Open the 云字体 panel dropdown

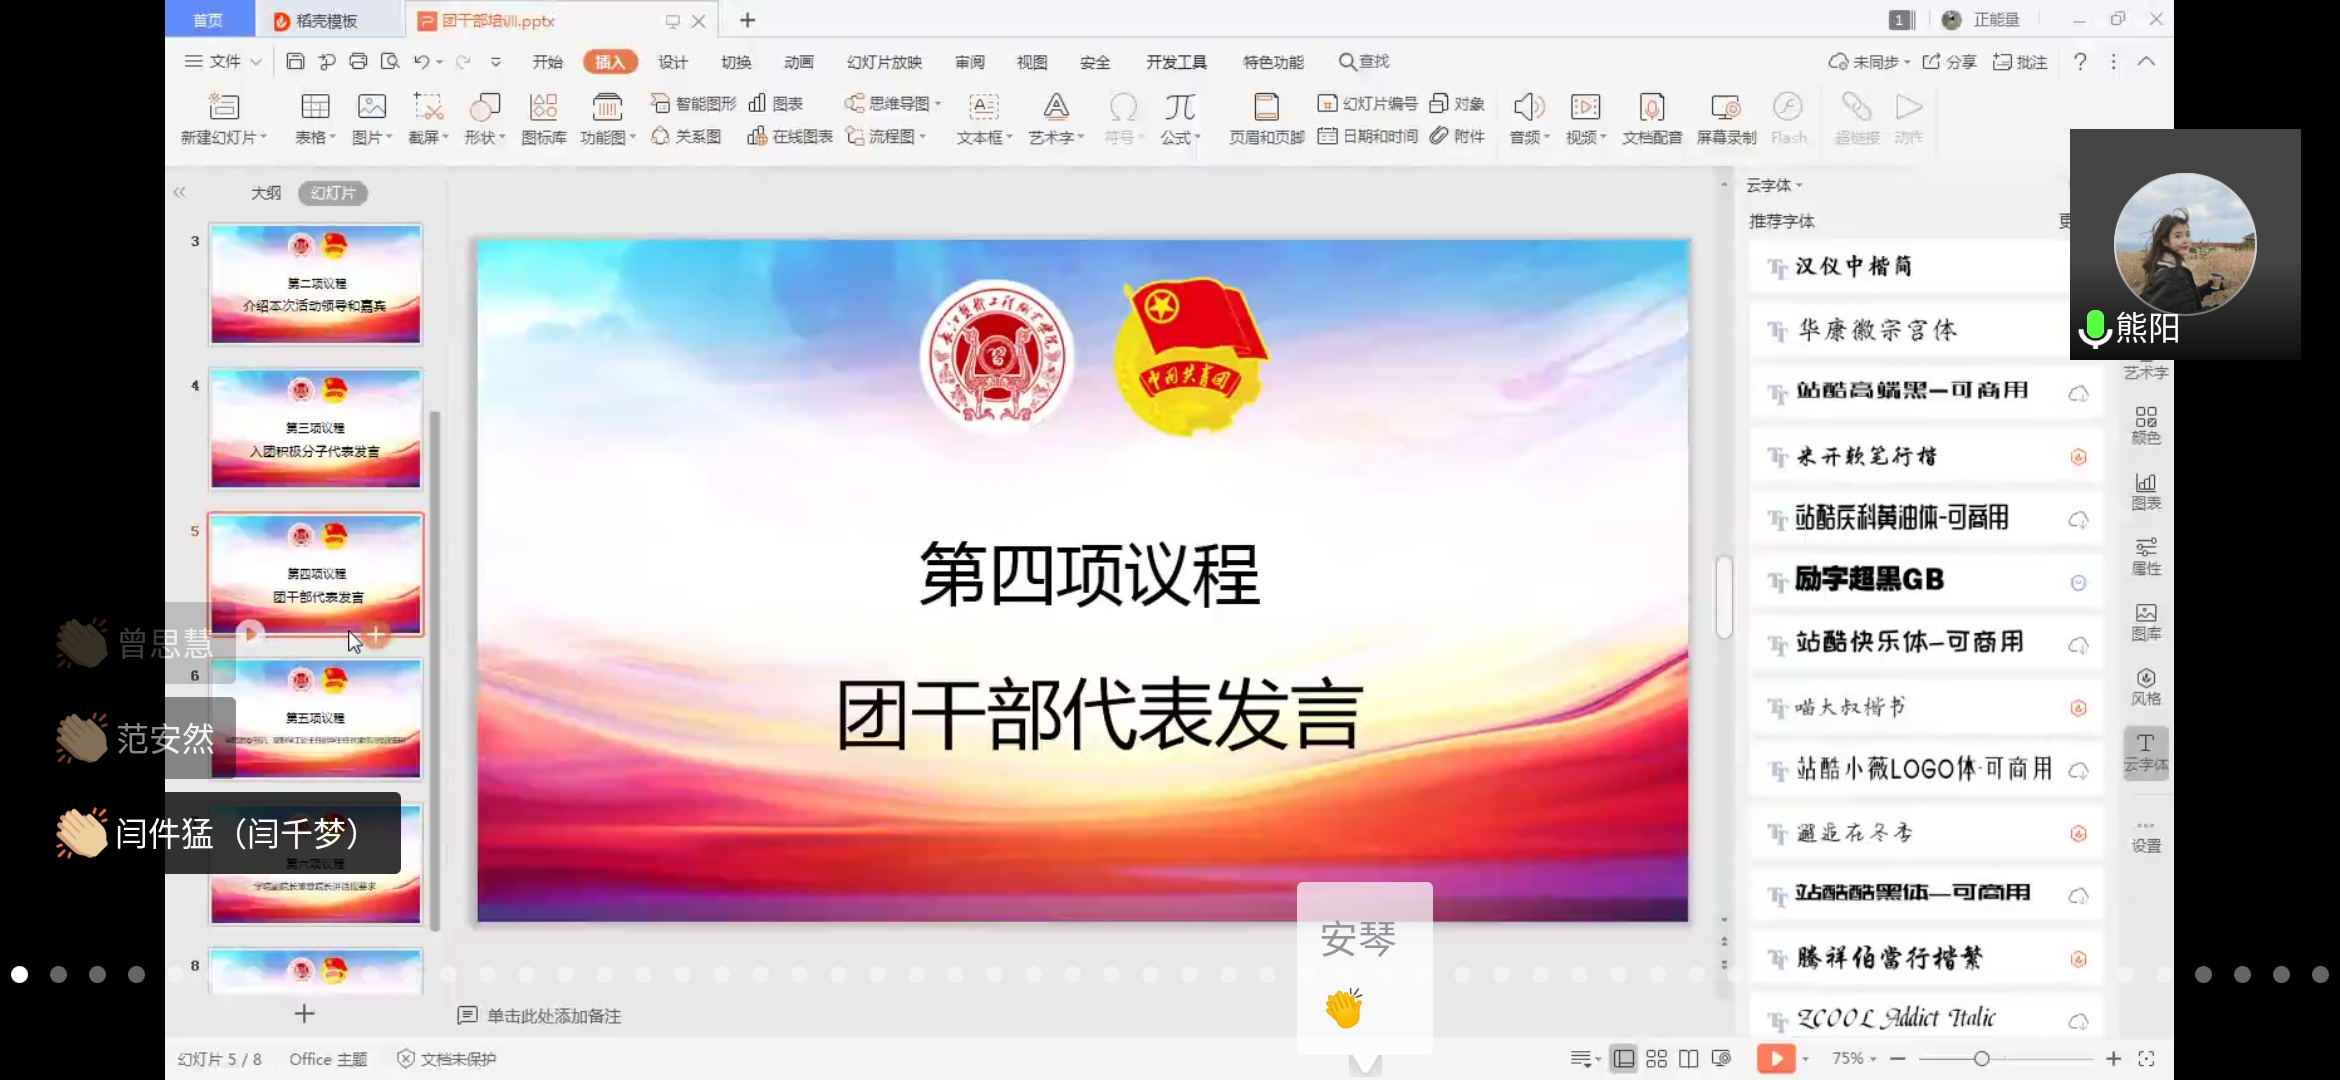[1774, 185]
